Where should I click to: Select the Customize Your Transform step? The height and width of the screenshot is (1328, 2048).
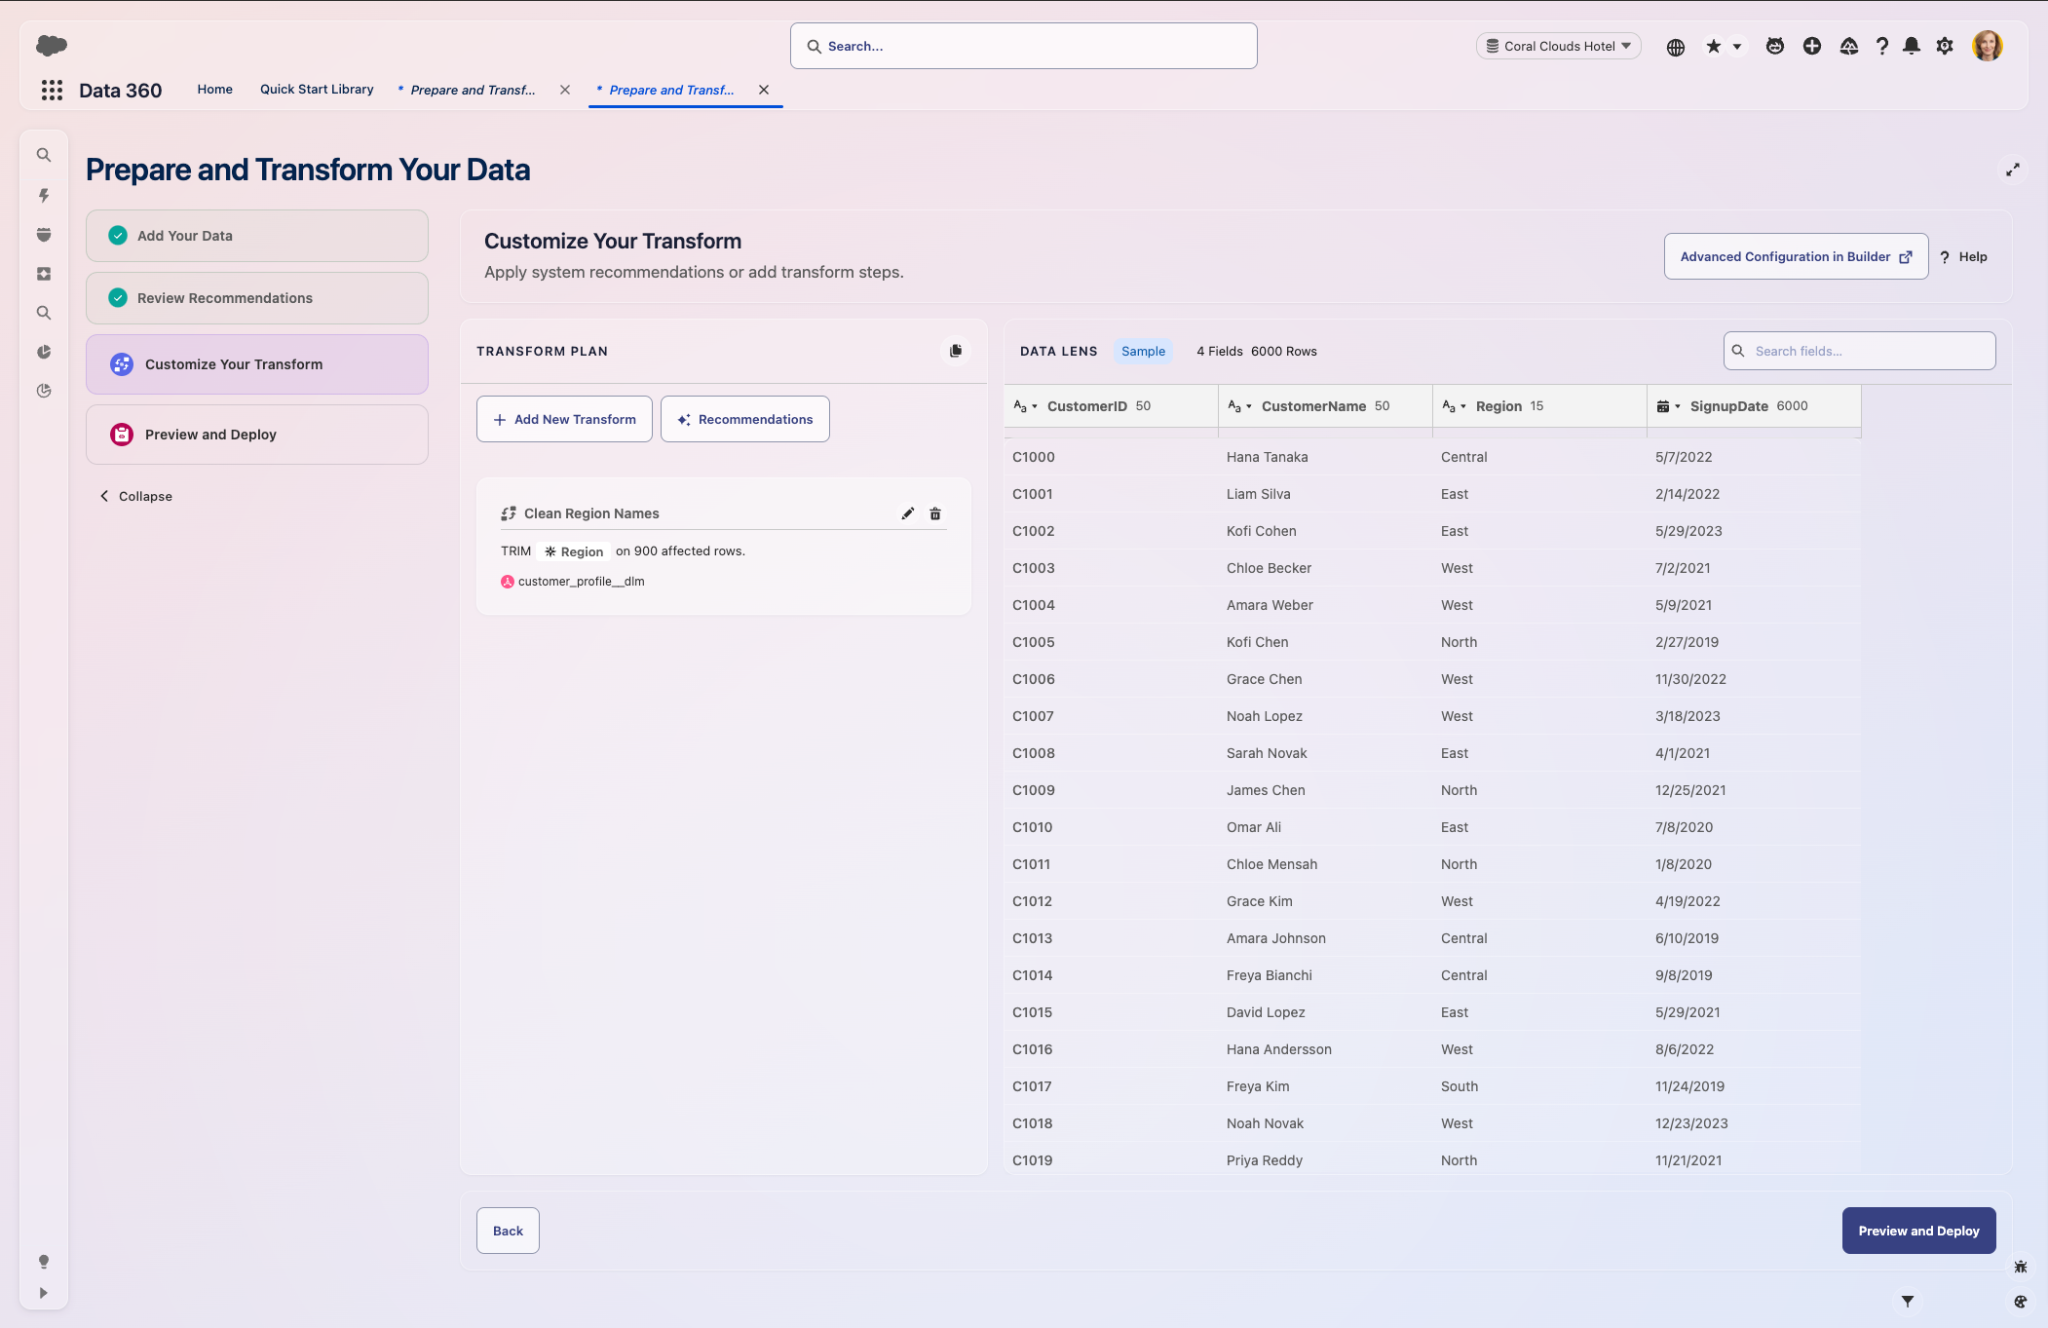[257, 364]
